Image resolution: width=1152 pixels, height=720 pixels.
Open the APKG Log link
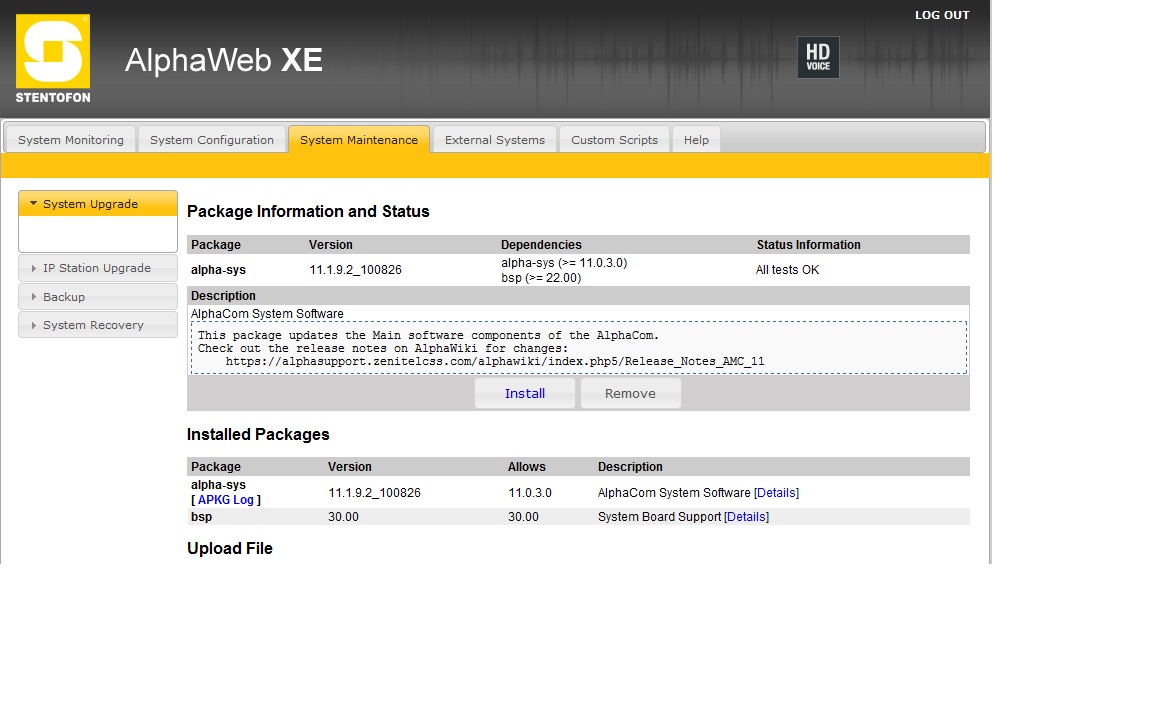226,500
